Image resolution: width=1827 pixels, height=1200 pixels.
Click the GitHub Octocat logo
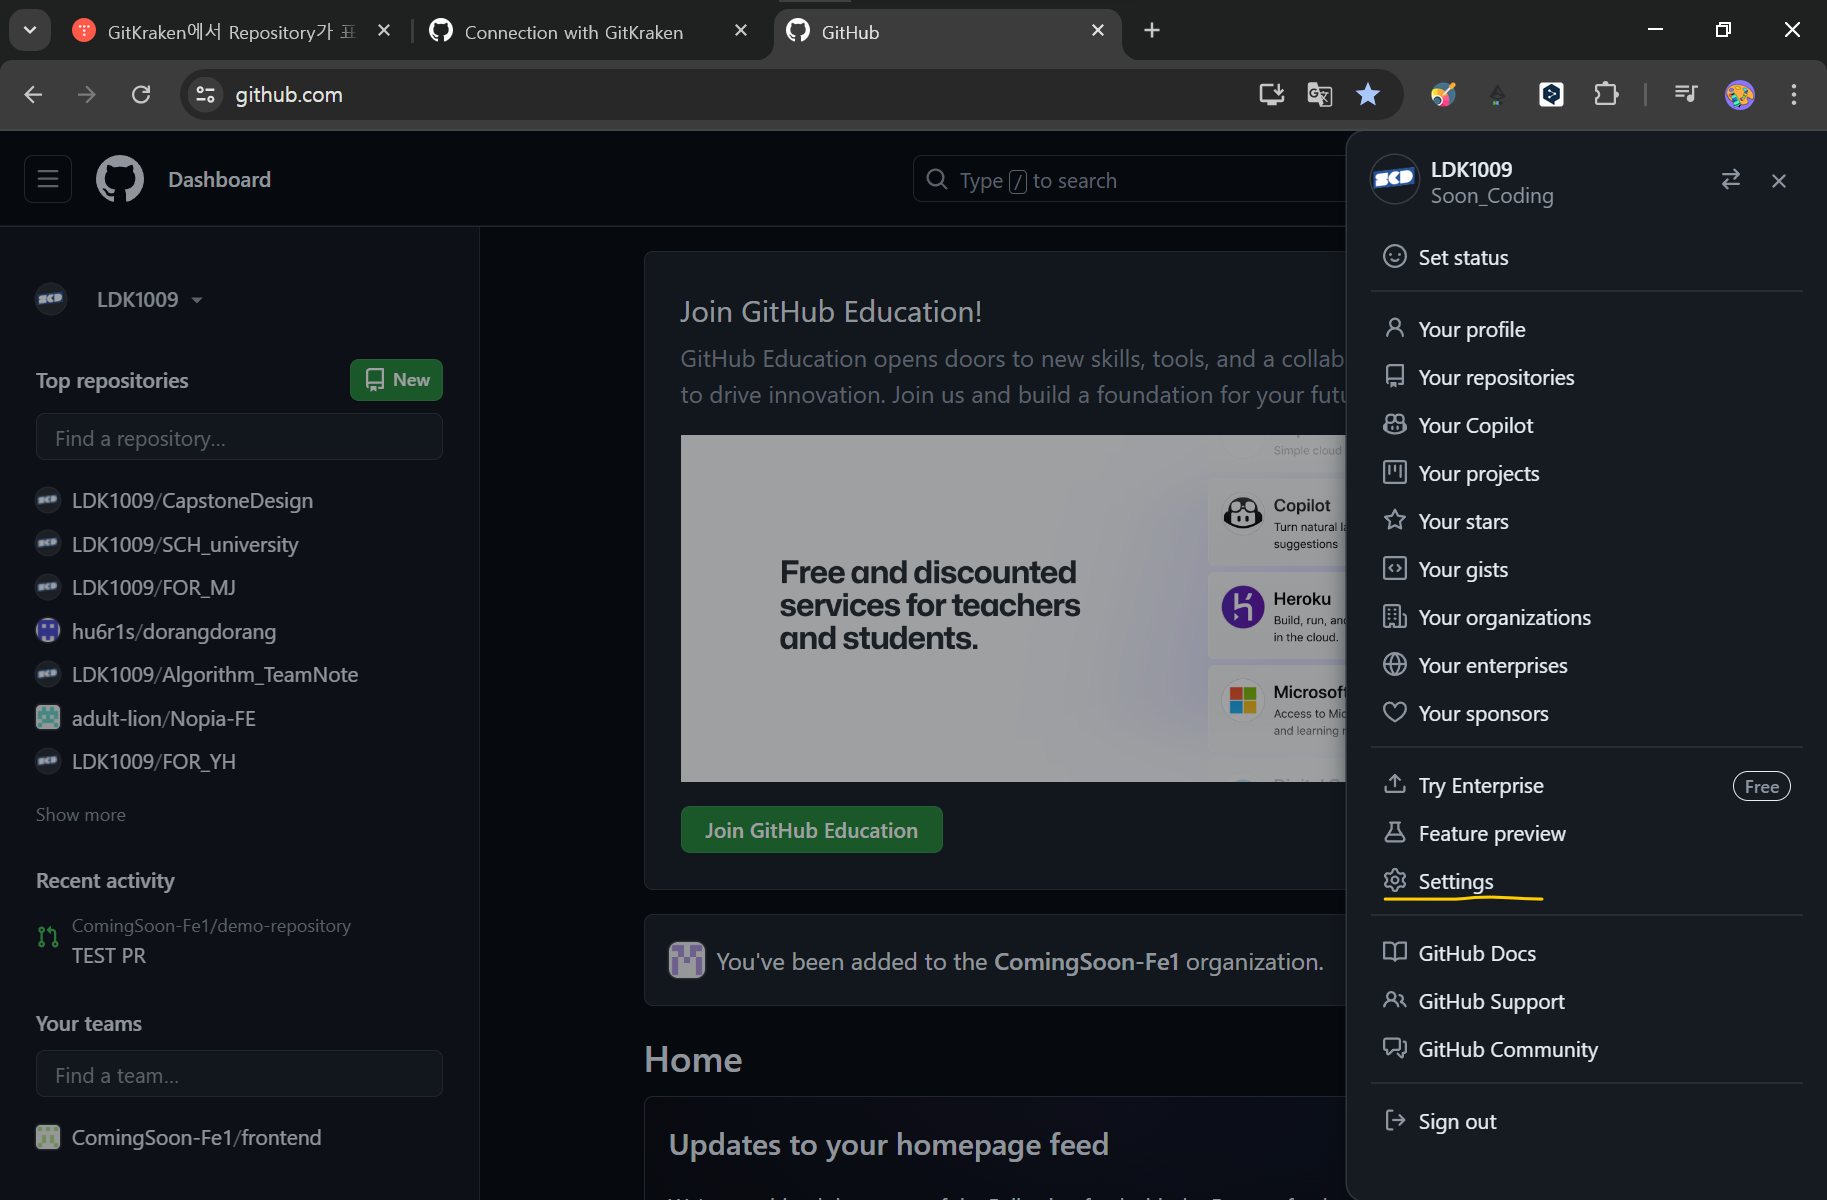click(x=120, y=180)
